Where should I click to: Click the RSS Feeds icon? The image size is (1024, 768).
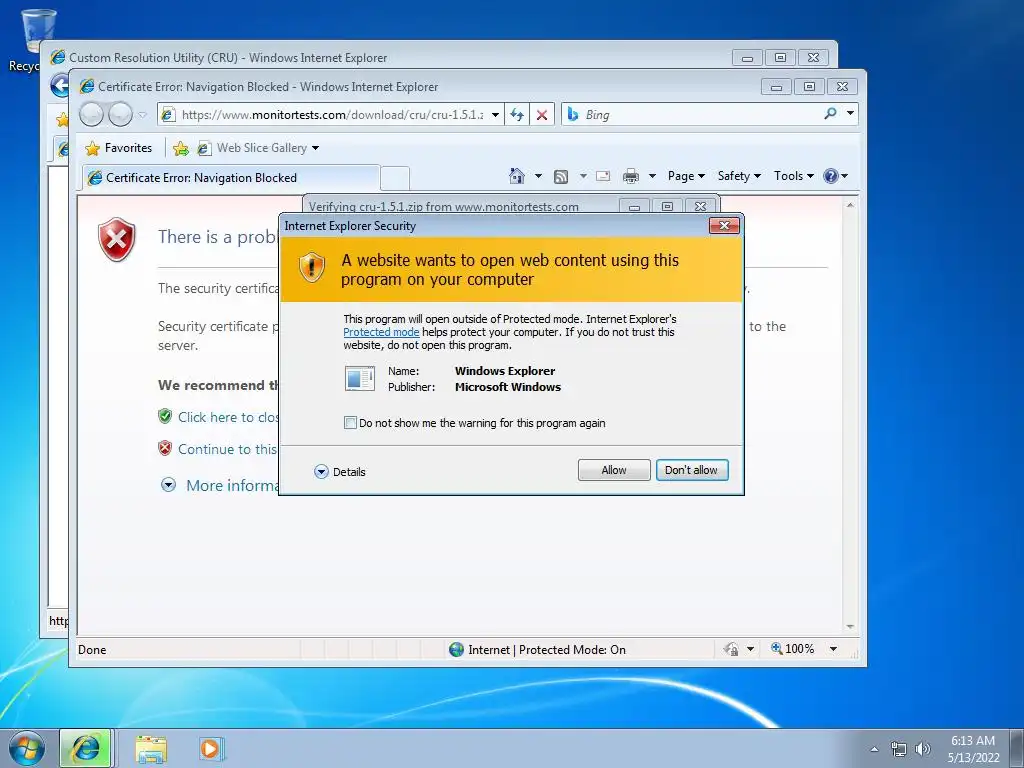tap(560, 176)
